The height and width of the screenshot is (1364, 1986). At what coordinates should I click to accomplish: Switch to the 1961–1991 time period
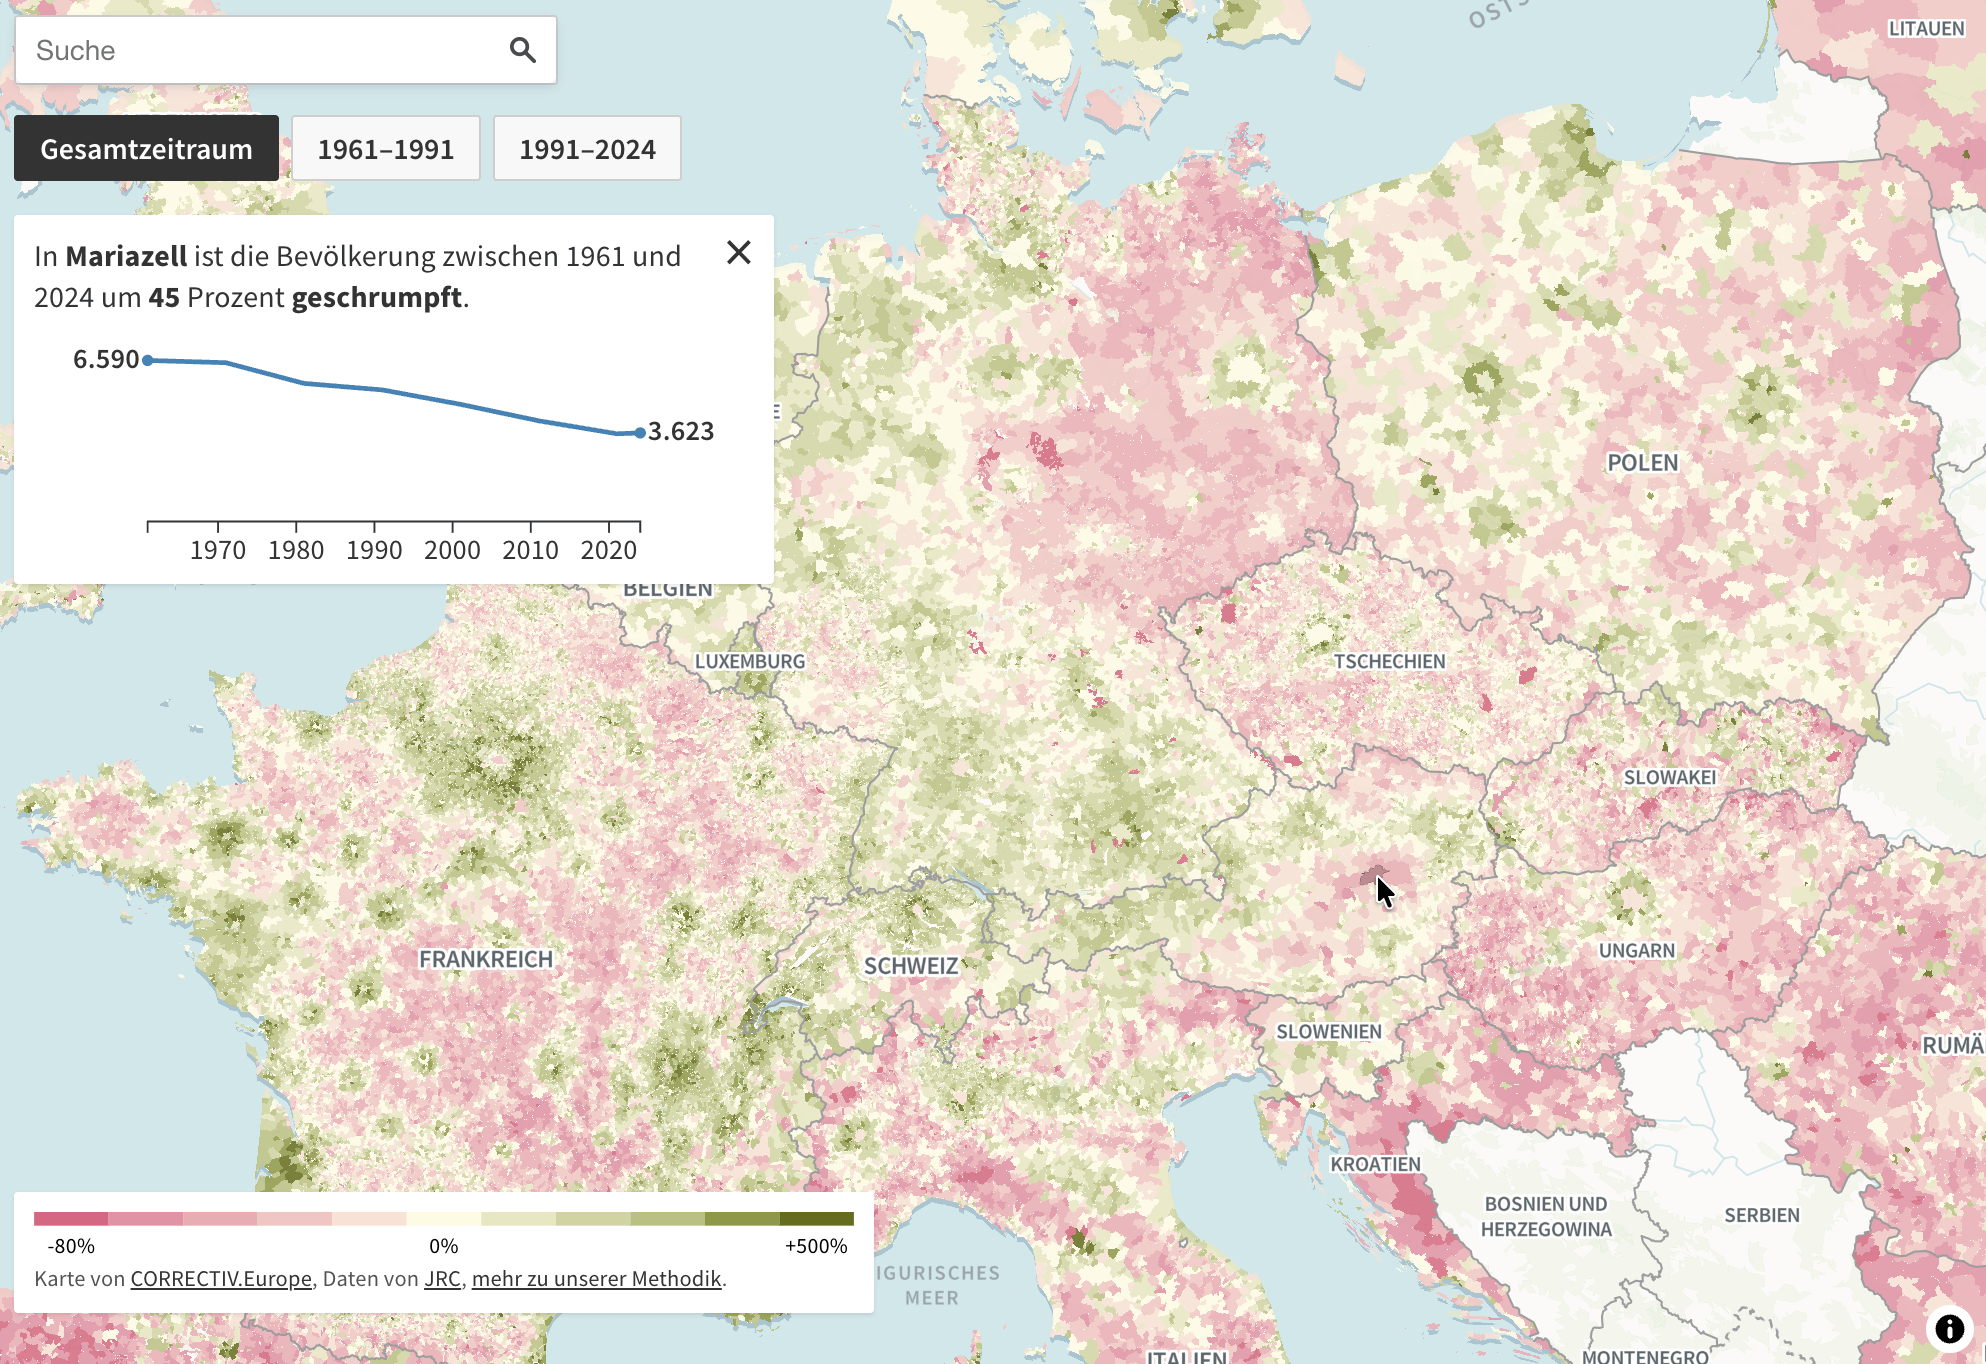pyautogui.click(x=386, y=148)
